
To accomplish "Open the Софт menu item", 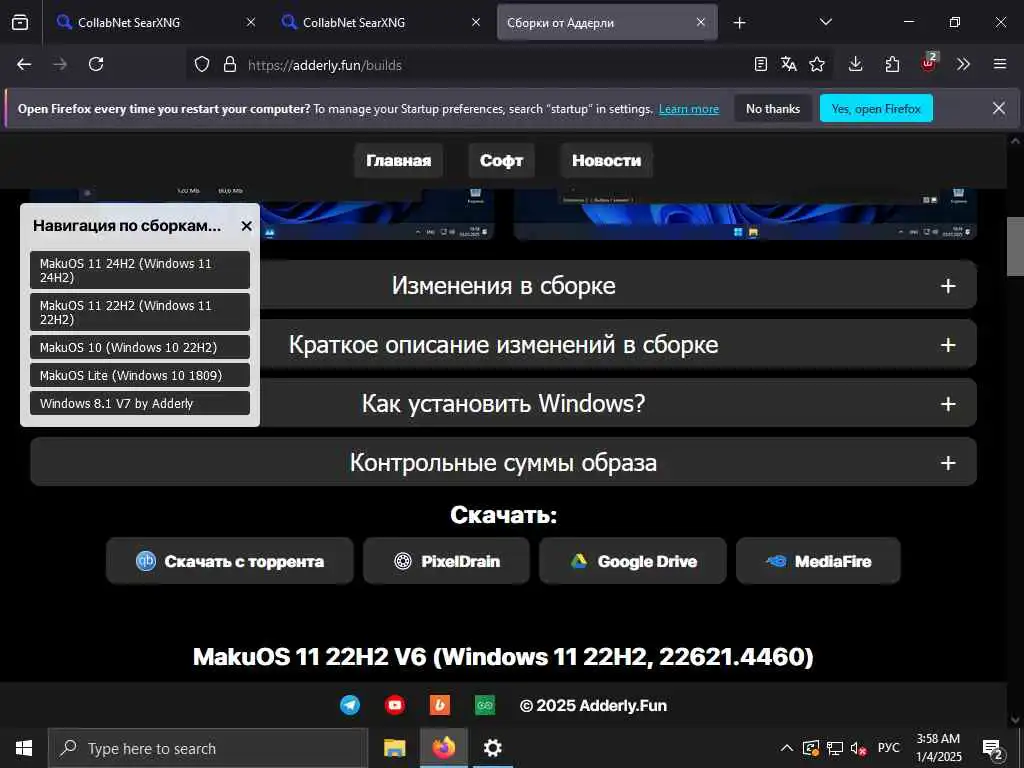I will pos(501,161).
